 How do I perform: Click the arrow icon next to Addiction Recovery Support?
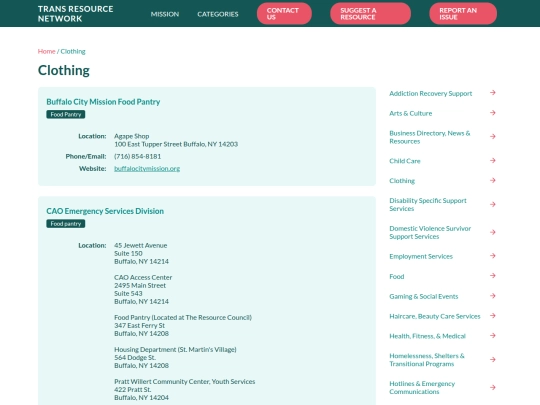click(493, 93)
